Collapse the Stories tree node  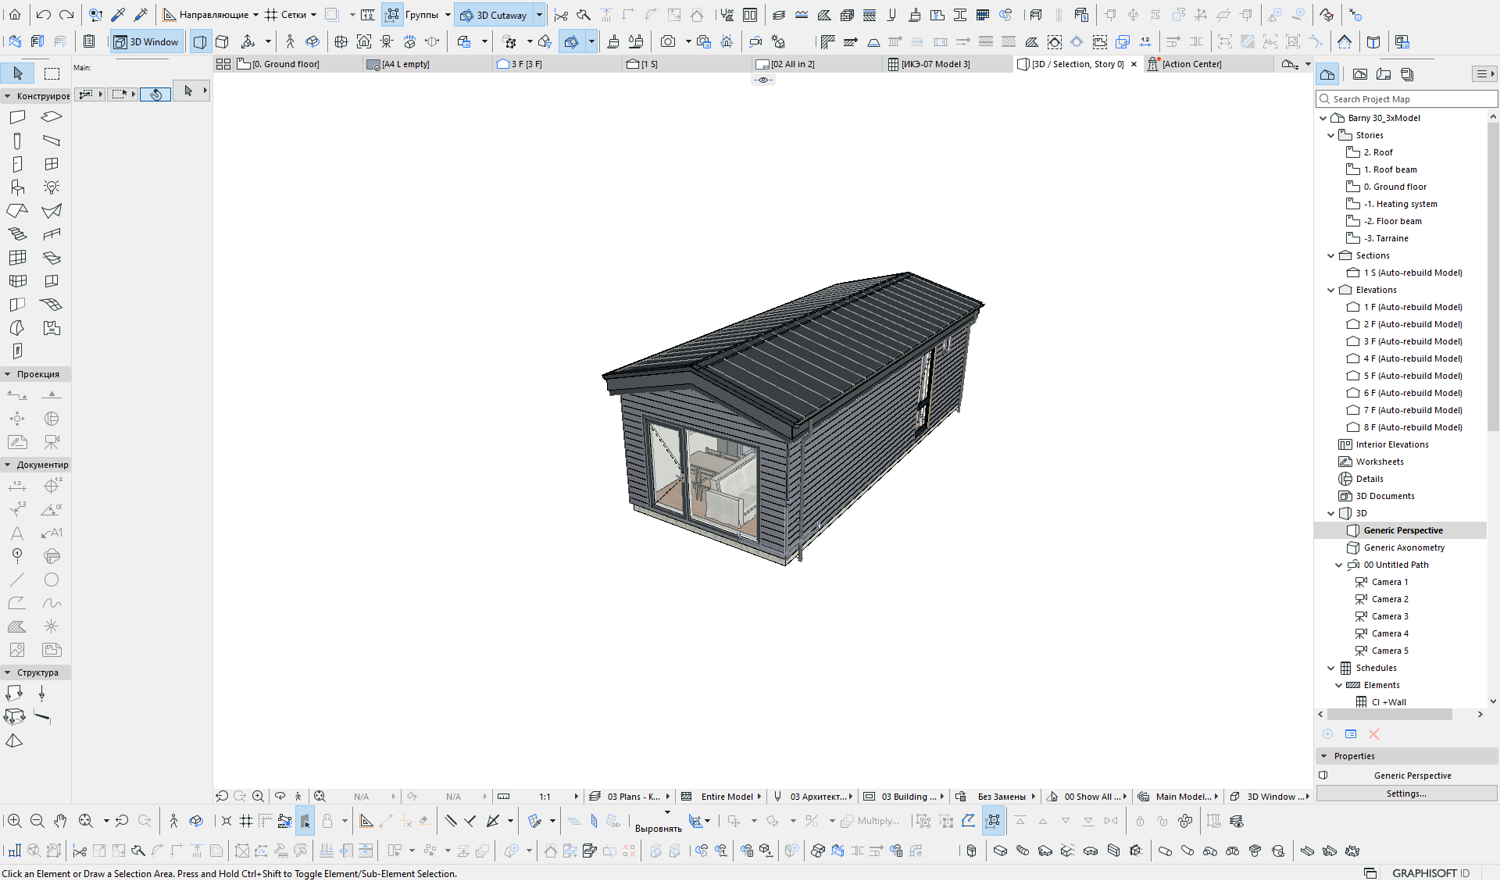(1331, 135)
